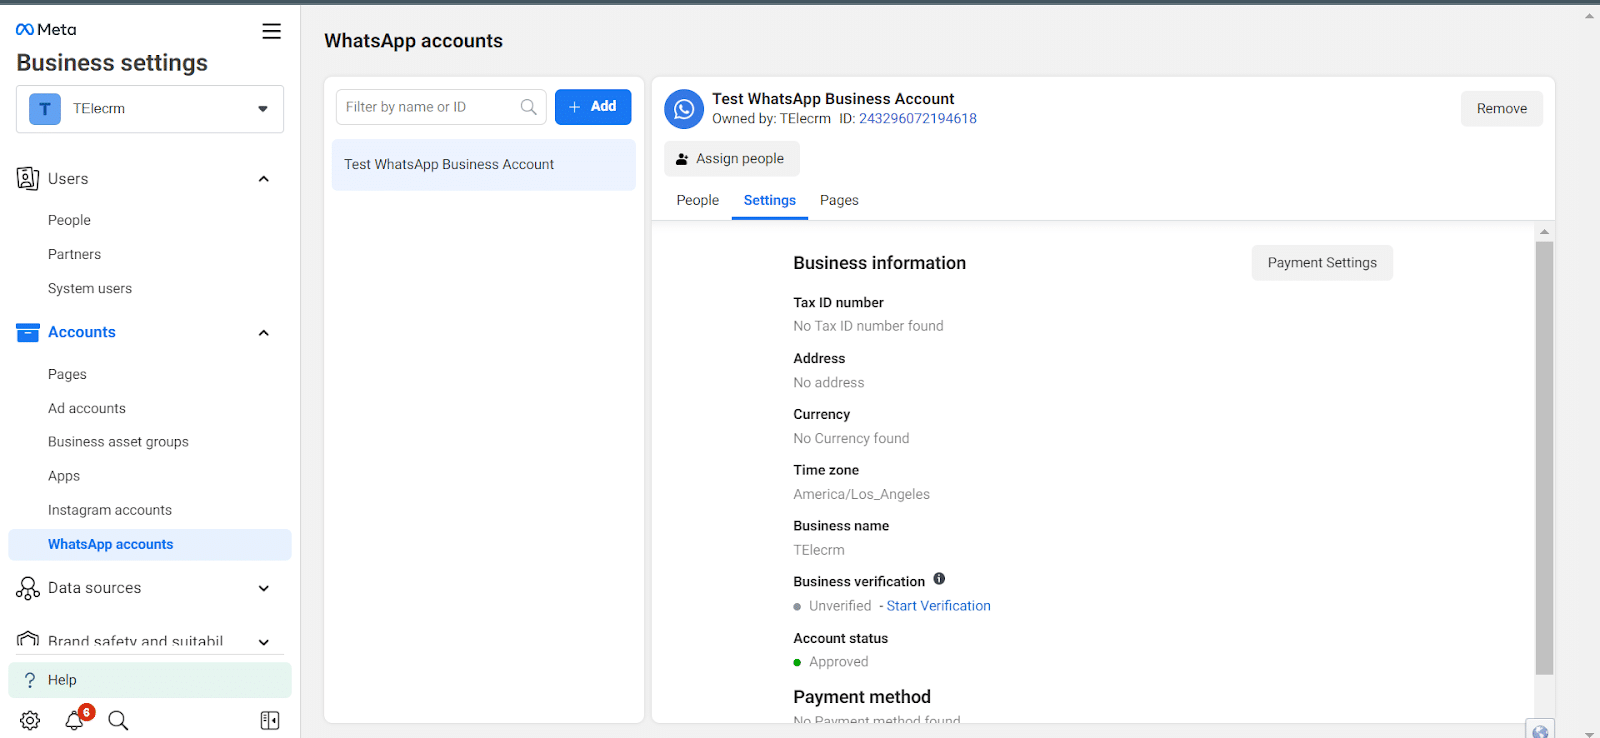Open People under Users
1600x738 pixels.
(69, 220)
